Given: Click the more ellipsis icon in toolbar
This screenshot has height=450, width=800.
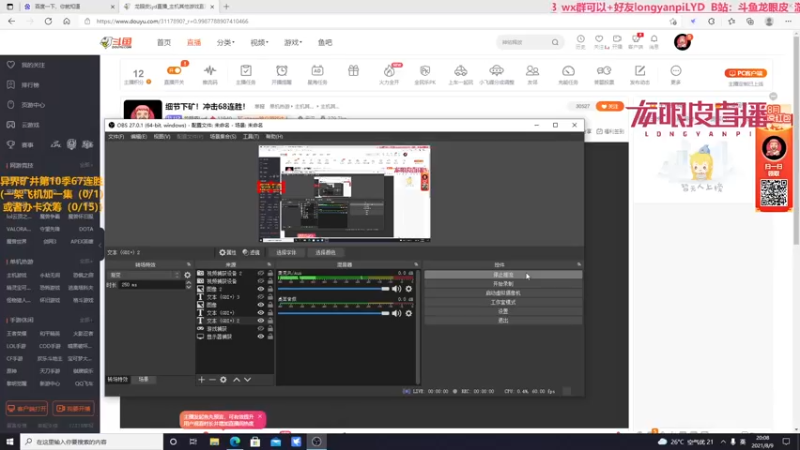Looking at the screenshot, I should click(x=676, y=71).
